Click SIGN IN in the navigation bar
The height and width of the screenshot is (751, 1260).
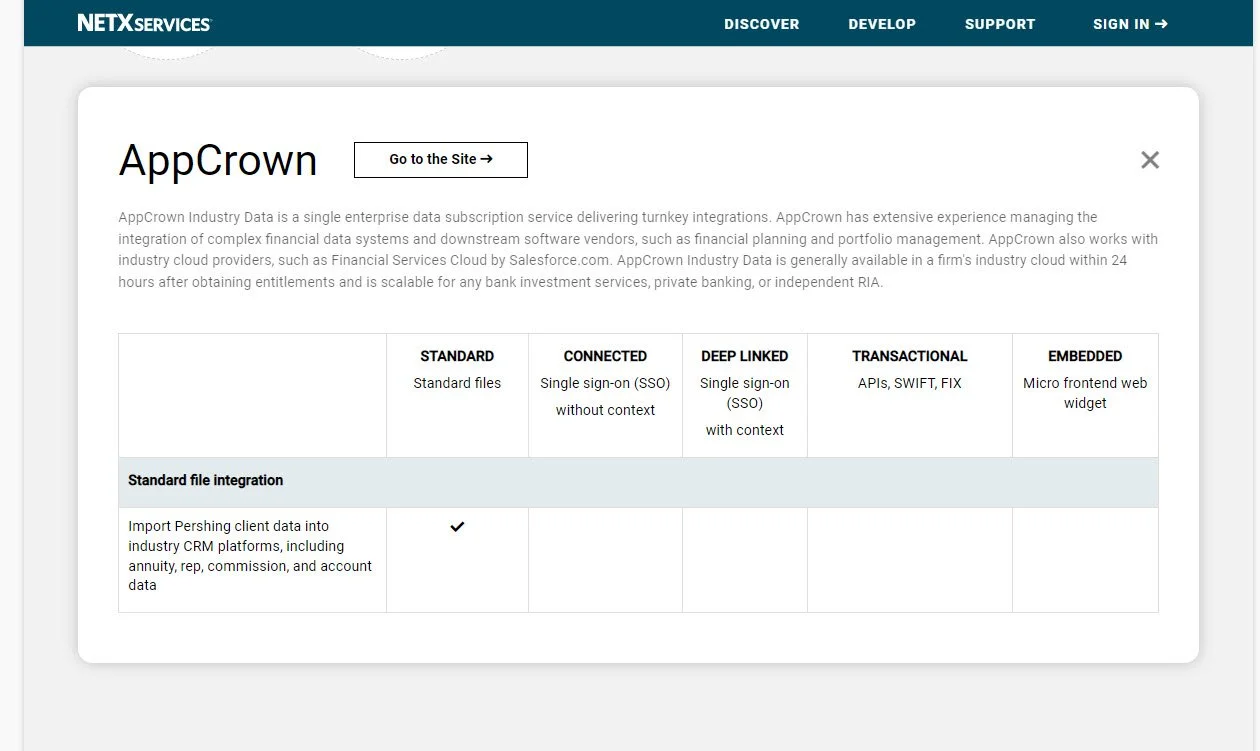click(x=1121, y=24)
